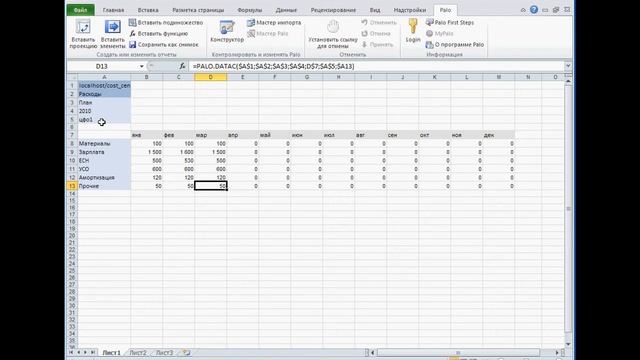
Task: Select the Амортизация row label
Action: click(104, 178)
